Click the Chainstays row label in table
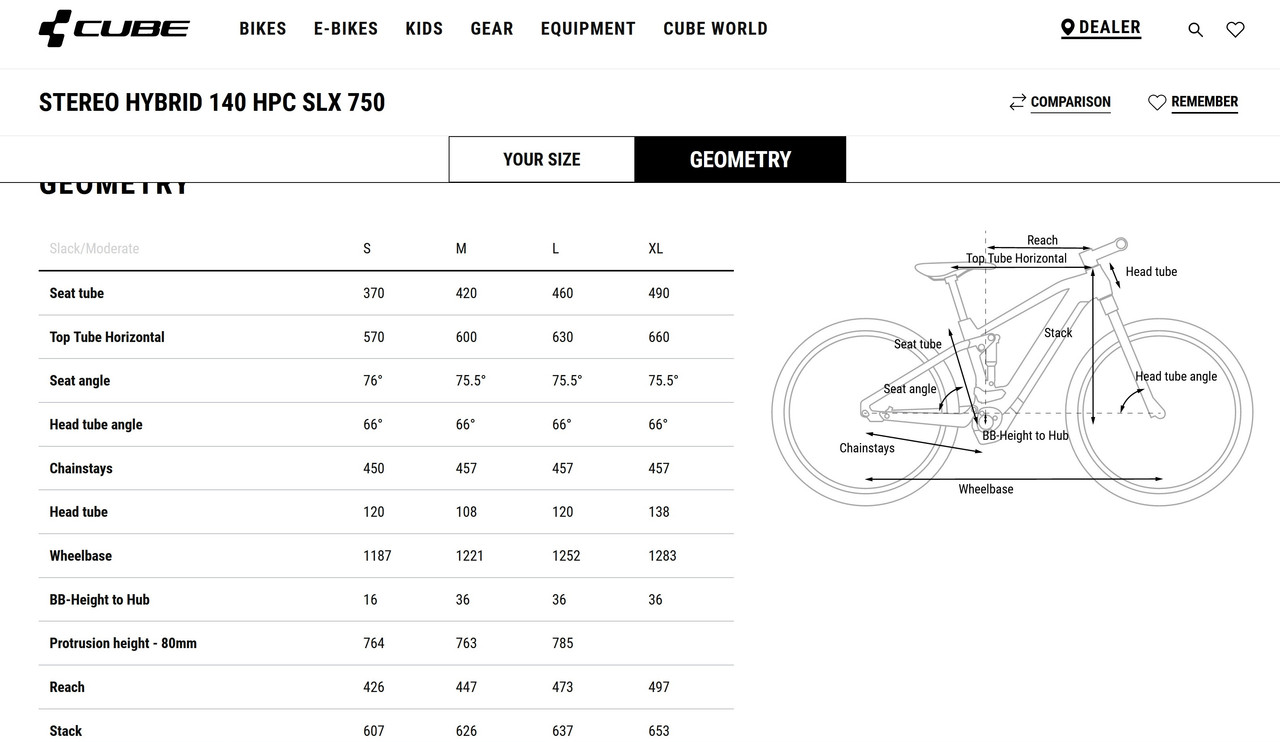This screenshot has width=1280, height=742. coord(81,468)
